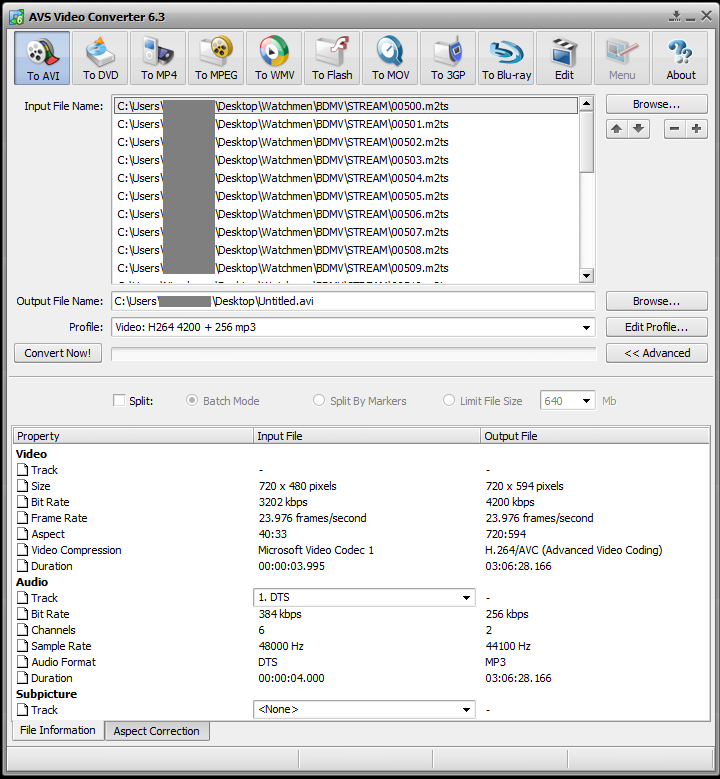720x779 pixels.
Task: Click the Aspect property row
Action: coord(361,534)
